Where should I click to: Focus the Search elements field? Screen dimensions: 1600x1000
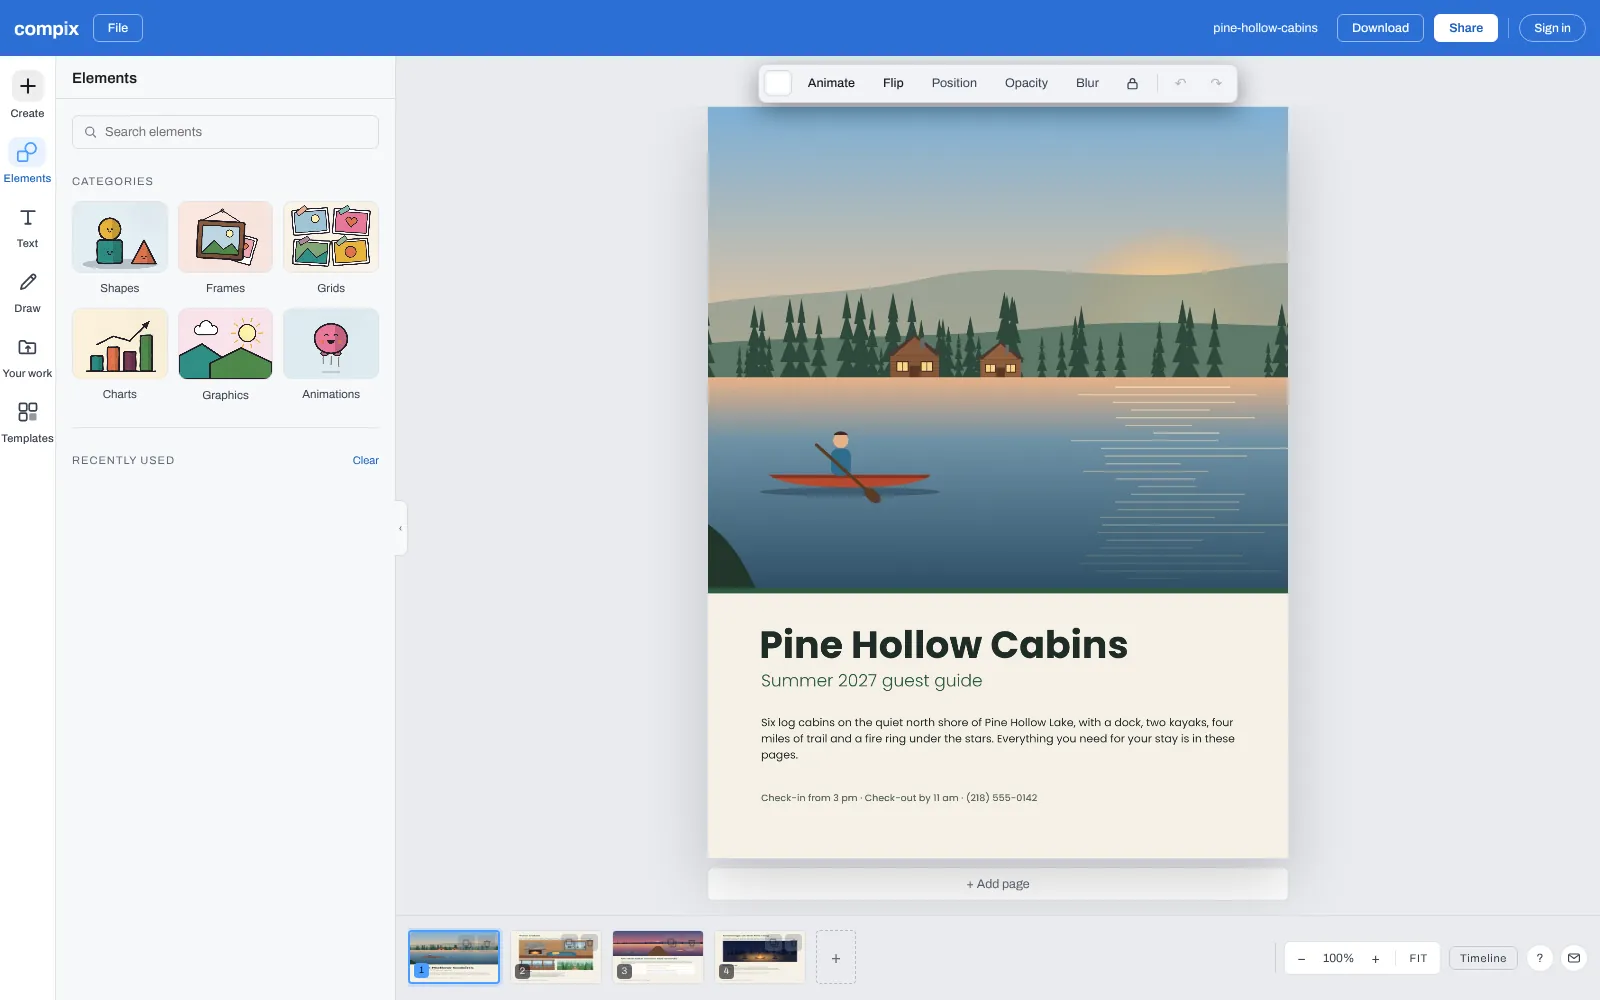(x=225, y=132)
